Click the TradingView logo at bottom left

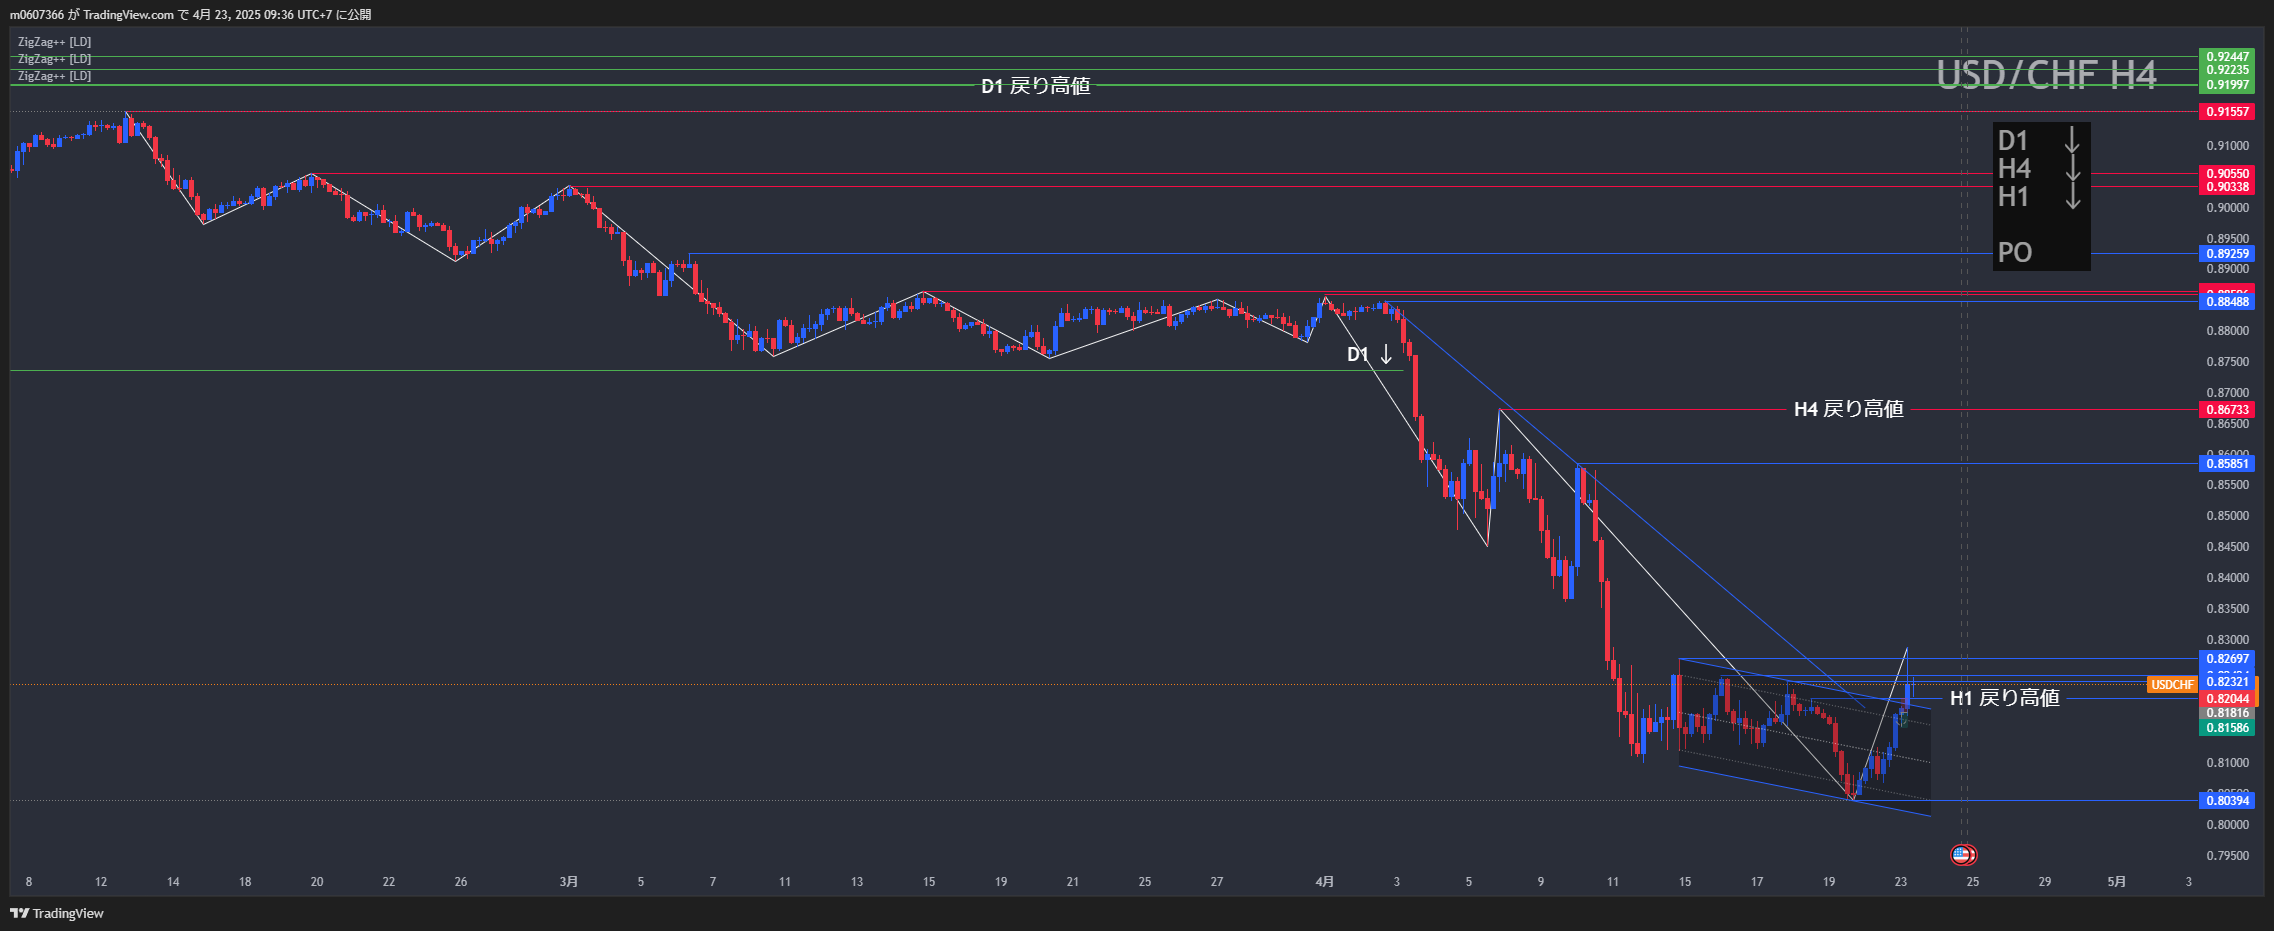[x=57, y=913]
